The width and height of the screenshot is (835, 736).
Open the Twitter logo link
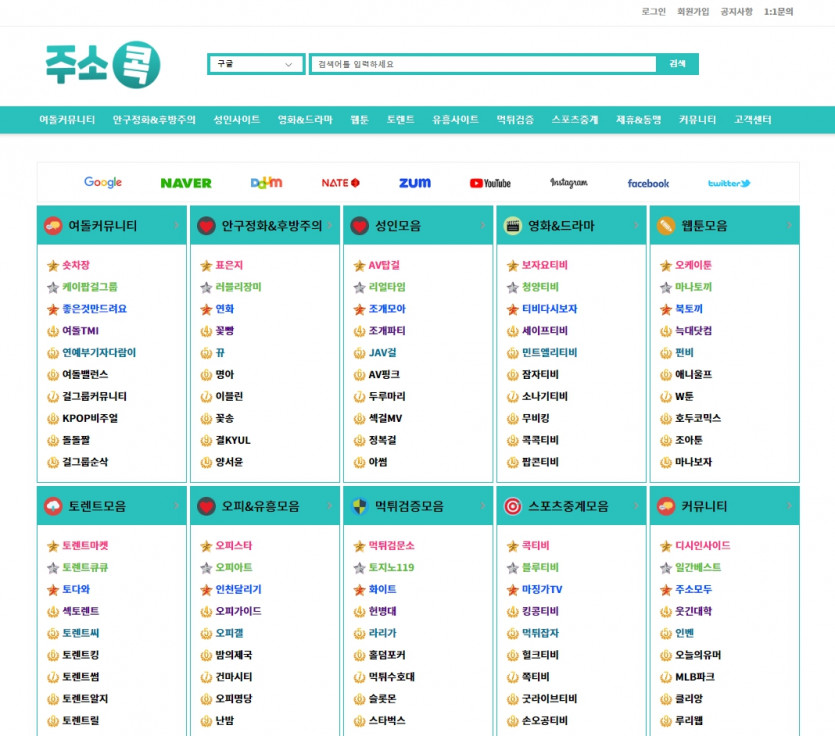click(x=729, y=183)
